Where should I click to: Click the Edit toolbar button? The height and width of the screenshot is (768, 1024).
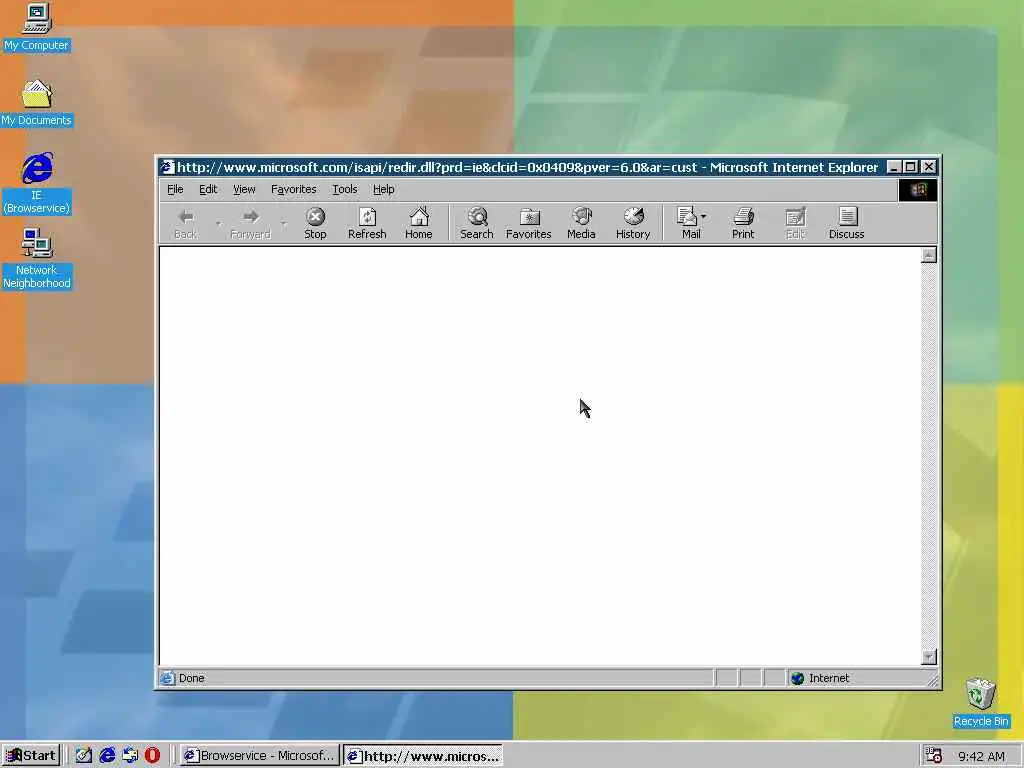tap(795, 223)
